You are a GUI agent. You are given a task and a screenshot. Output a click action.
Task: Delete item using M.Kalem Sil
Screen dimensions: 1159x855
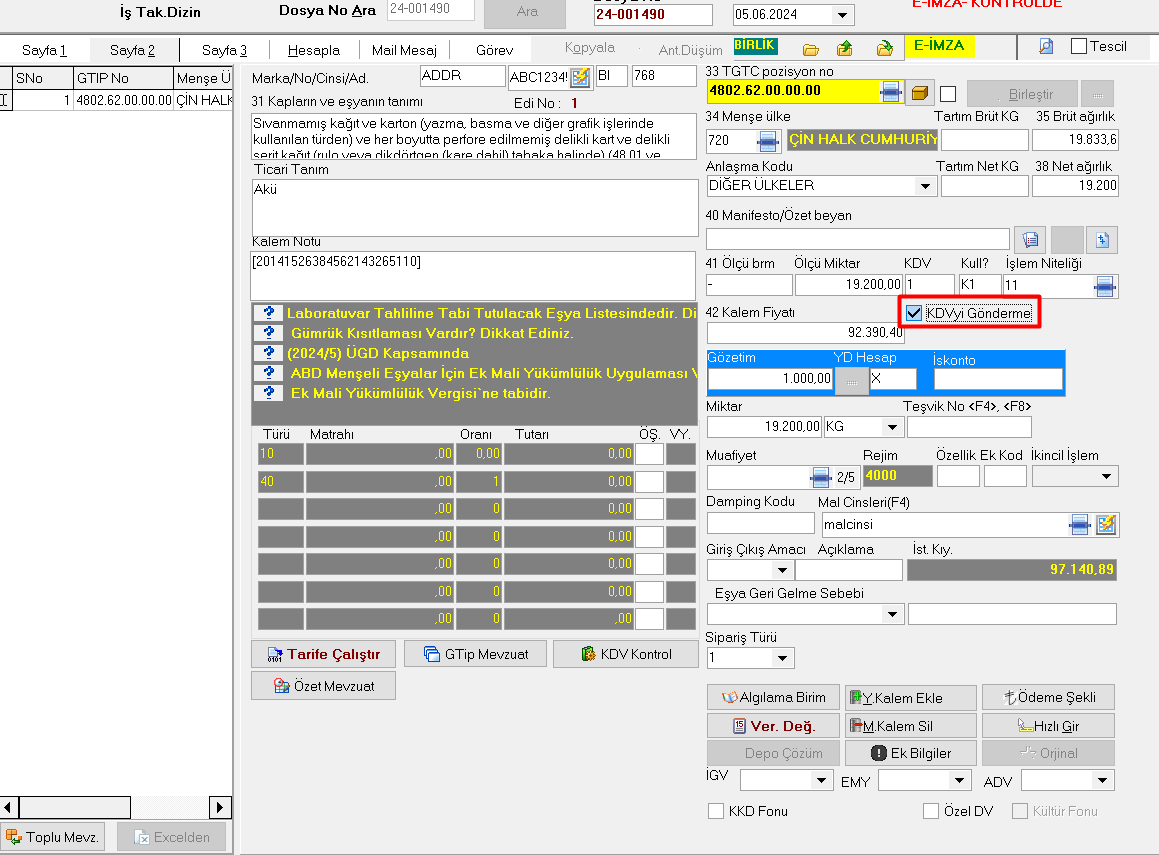coord(911,726)
